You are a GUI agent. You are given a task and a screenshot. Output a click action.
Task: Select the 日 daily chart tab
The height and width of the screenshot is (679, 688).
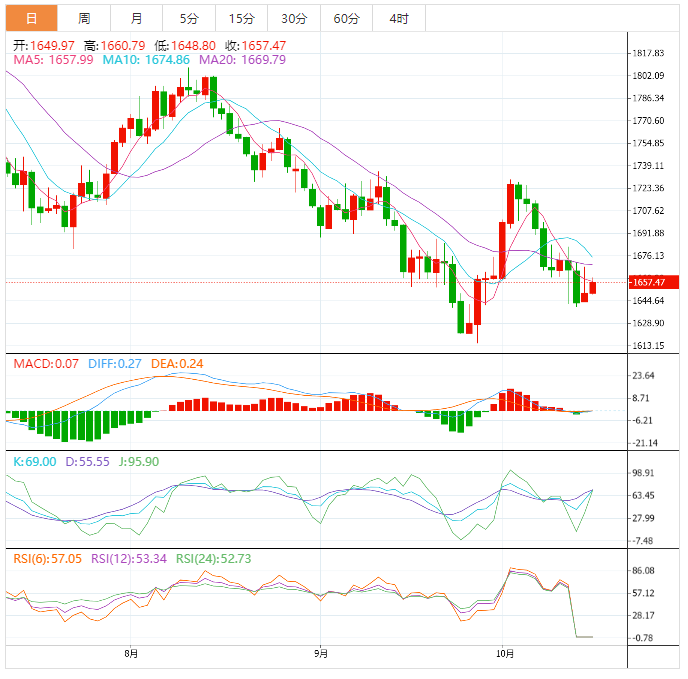31,18
